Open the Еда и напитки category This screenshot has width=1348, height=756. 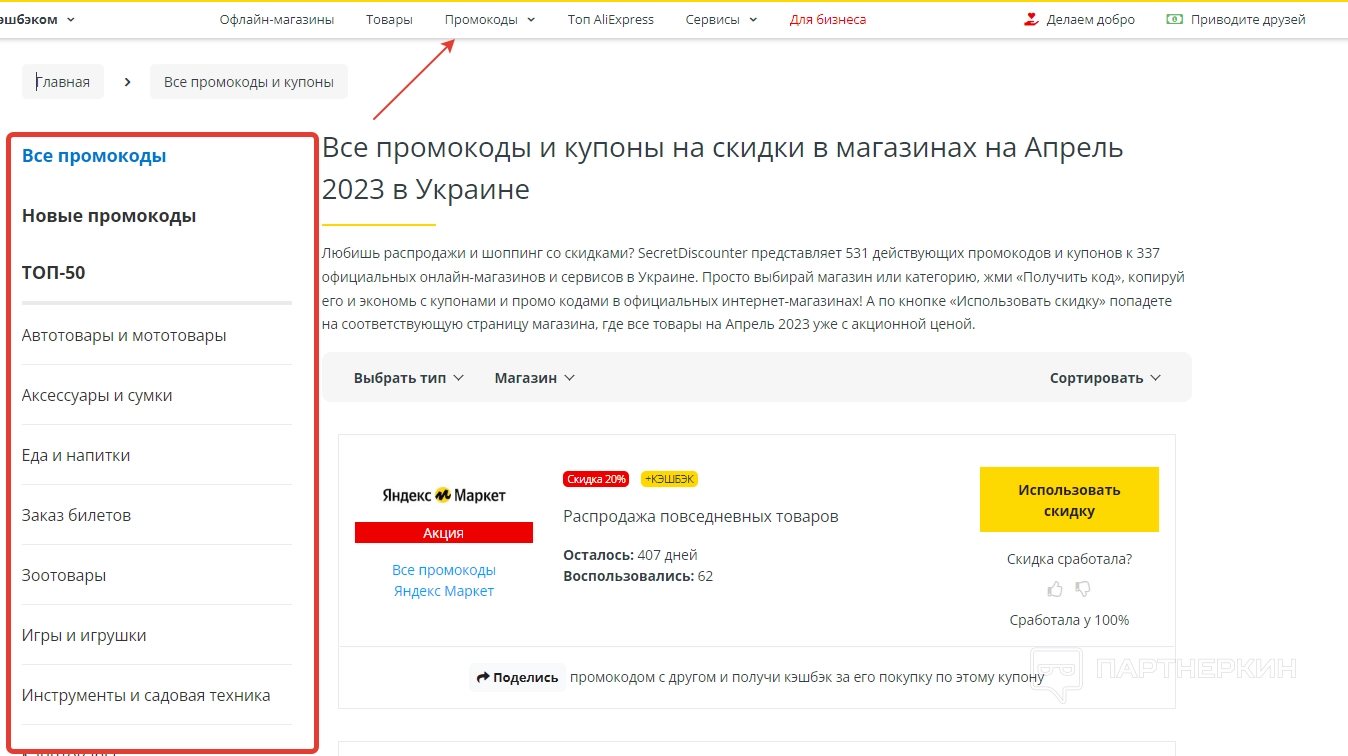tap(76, 455)
